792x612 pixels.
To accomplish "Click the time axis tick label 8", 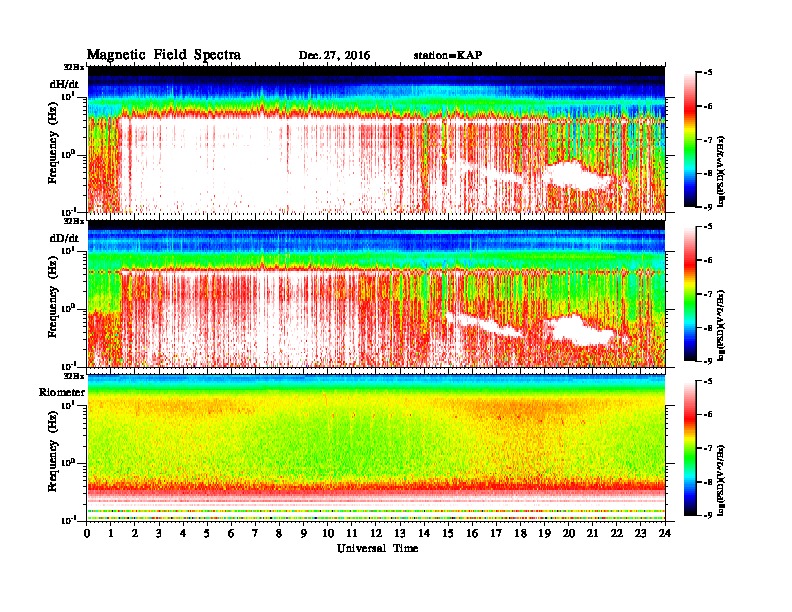I will tap(279, 533).
